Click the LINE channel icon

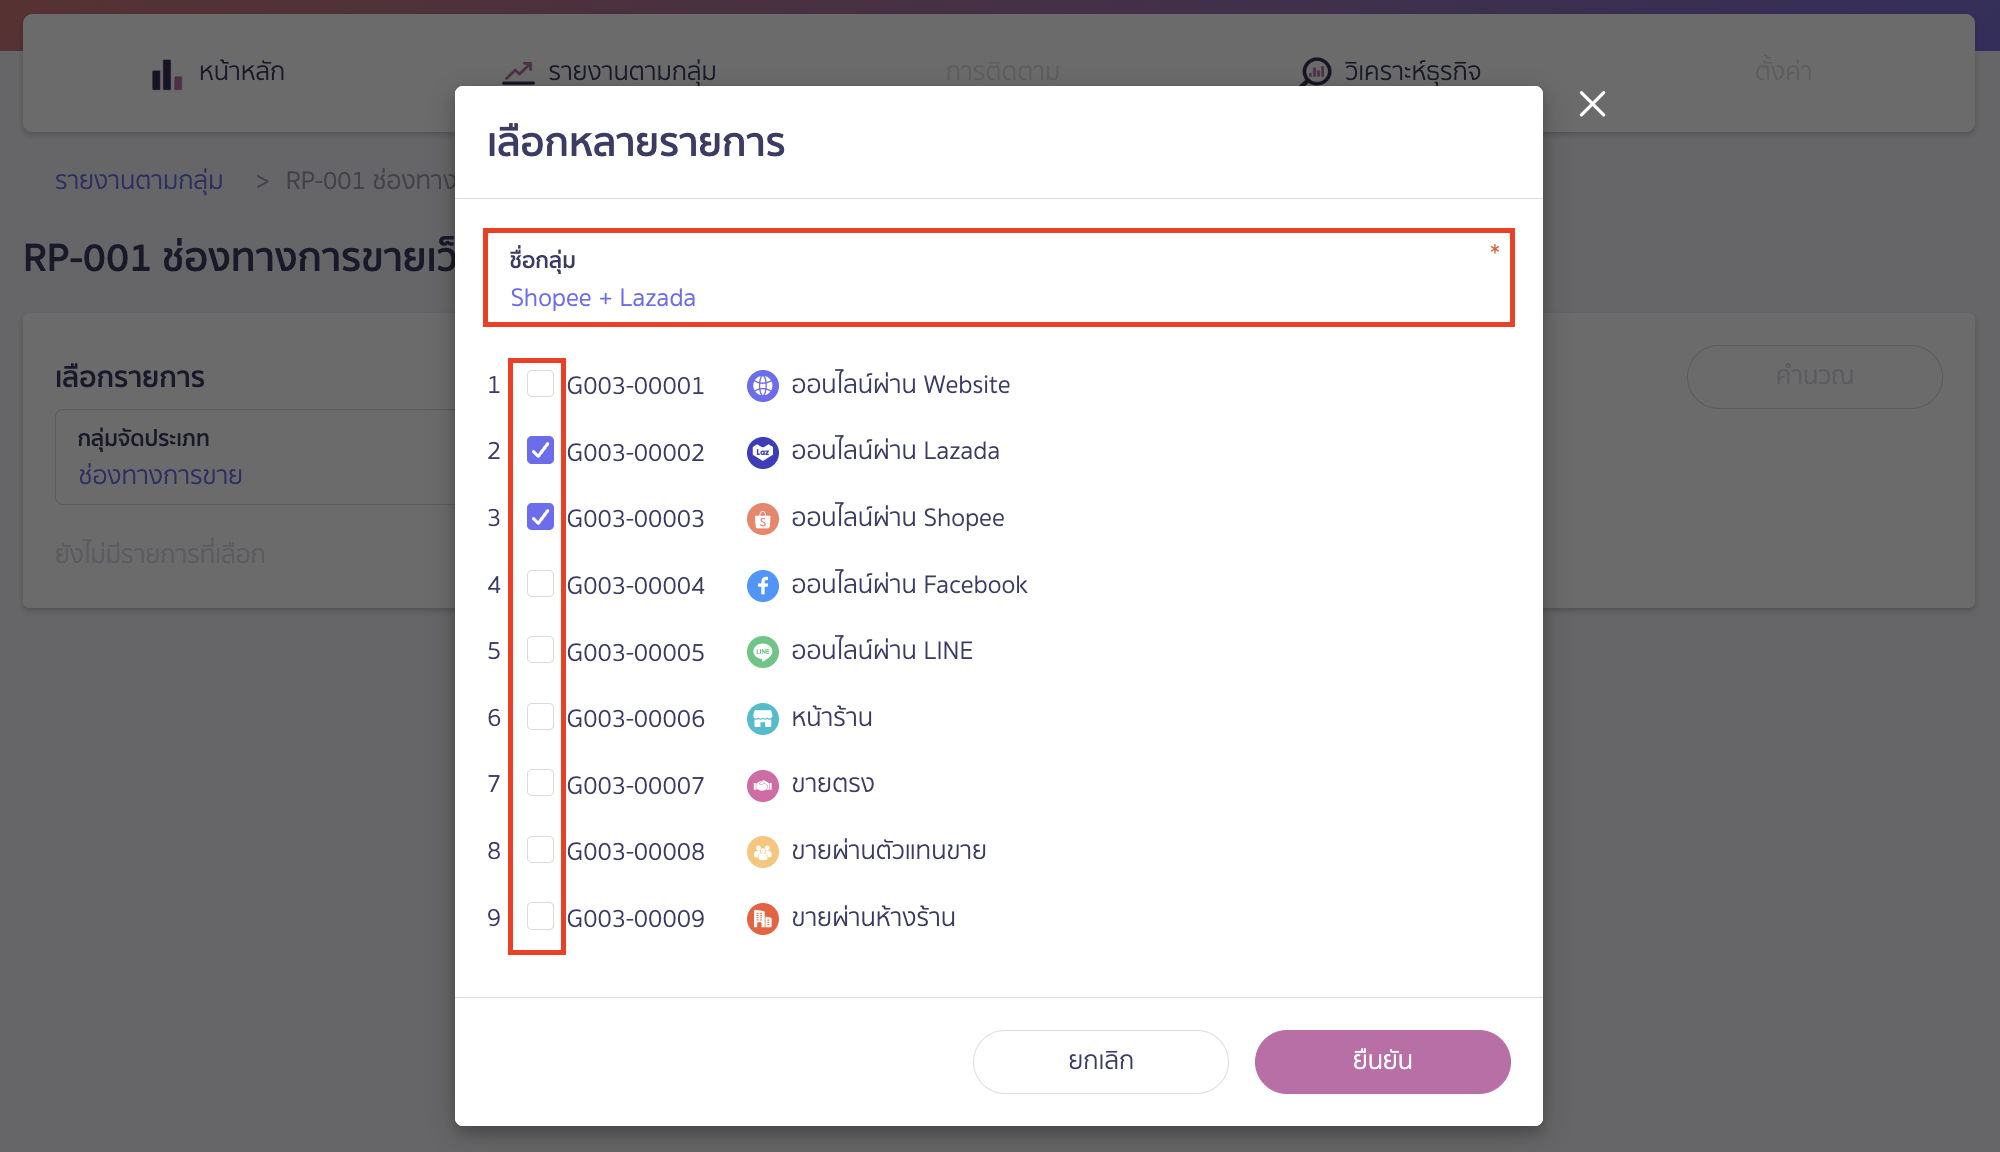(x=762, y=651)
